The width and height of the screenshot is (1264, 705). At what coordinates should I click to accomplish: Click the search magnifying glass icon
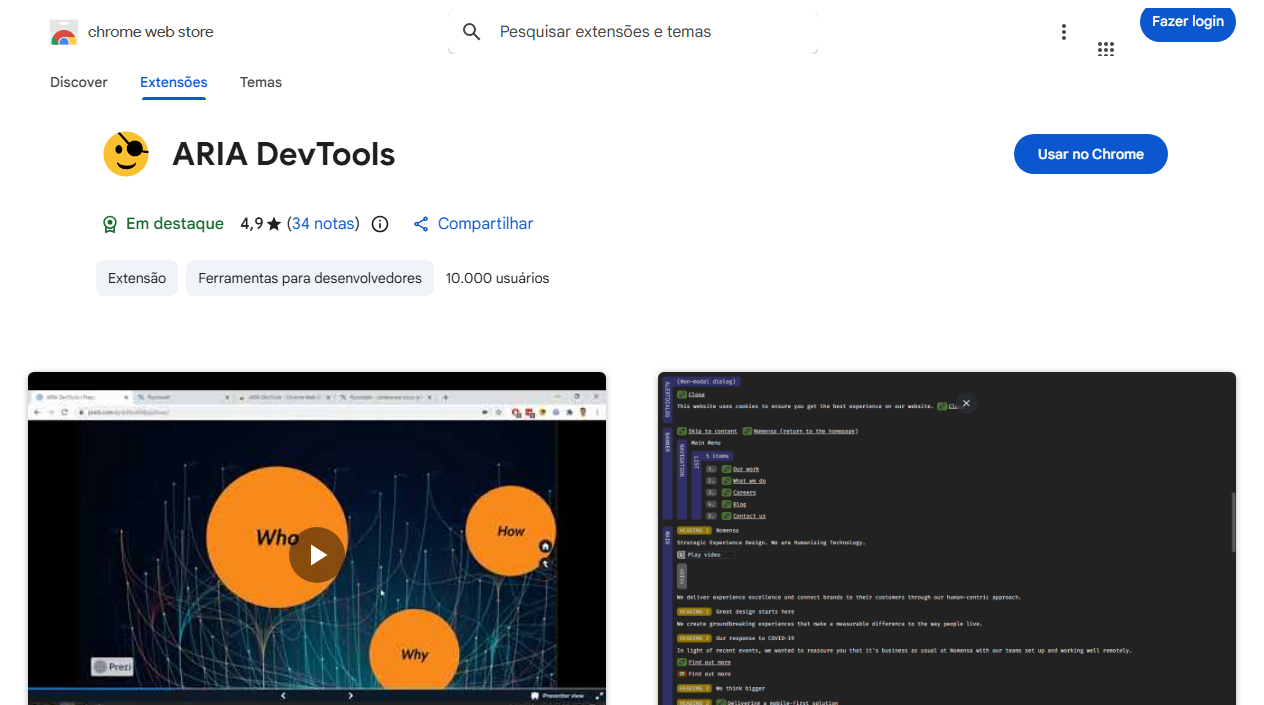[471, 31]
